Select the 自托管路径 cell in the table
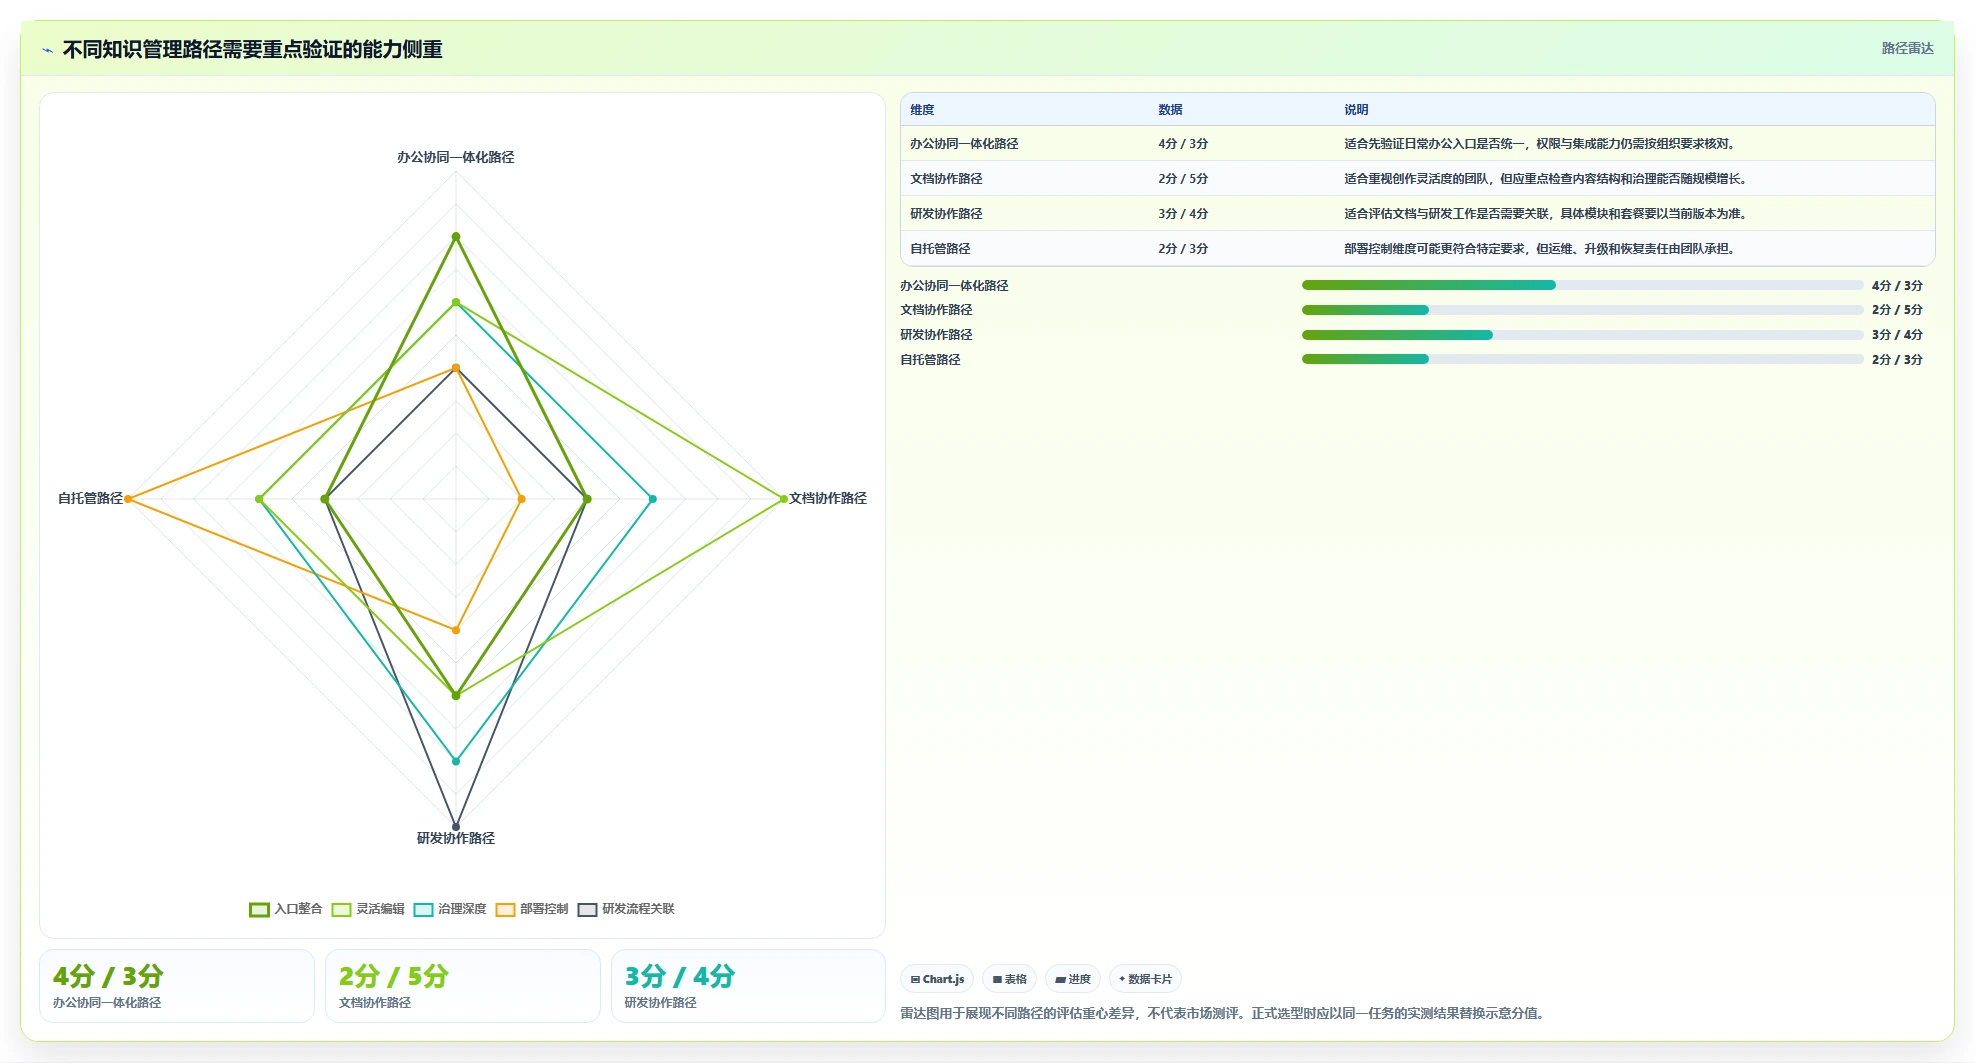 940,249
